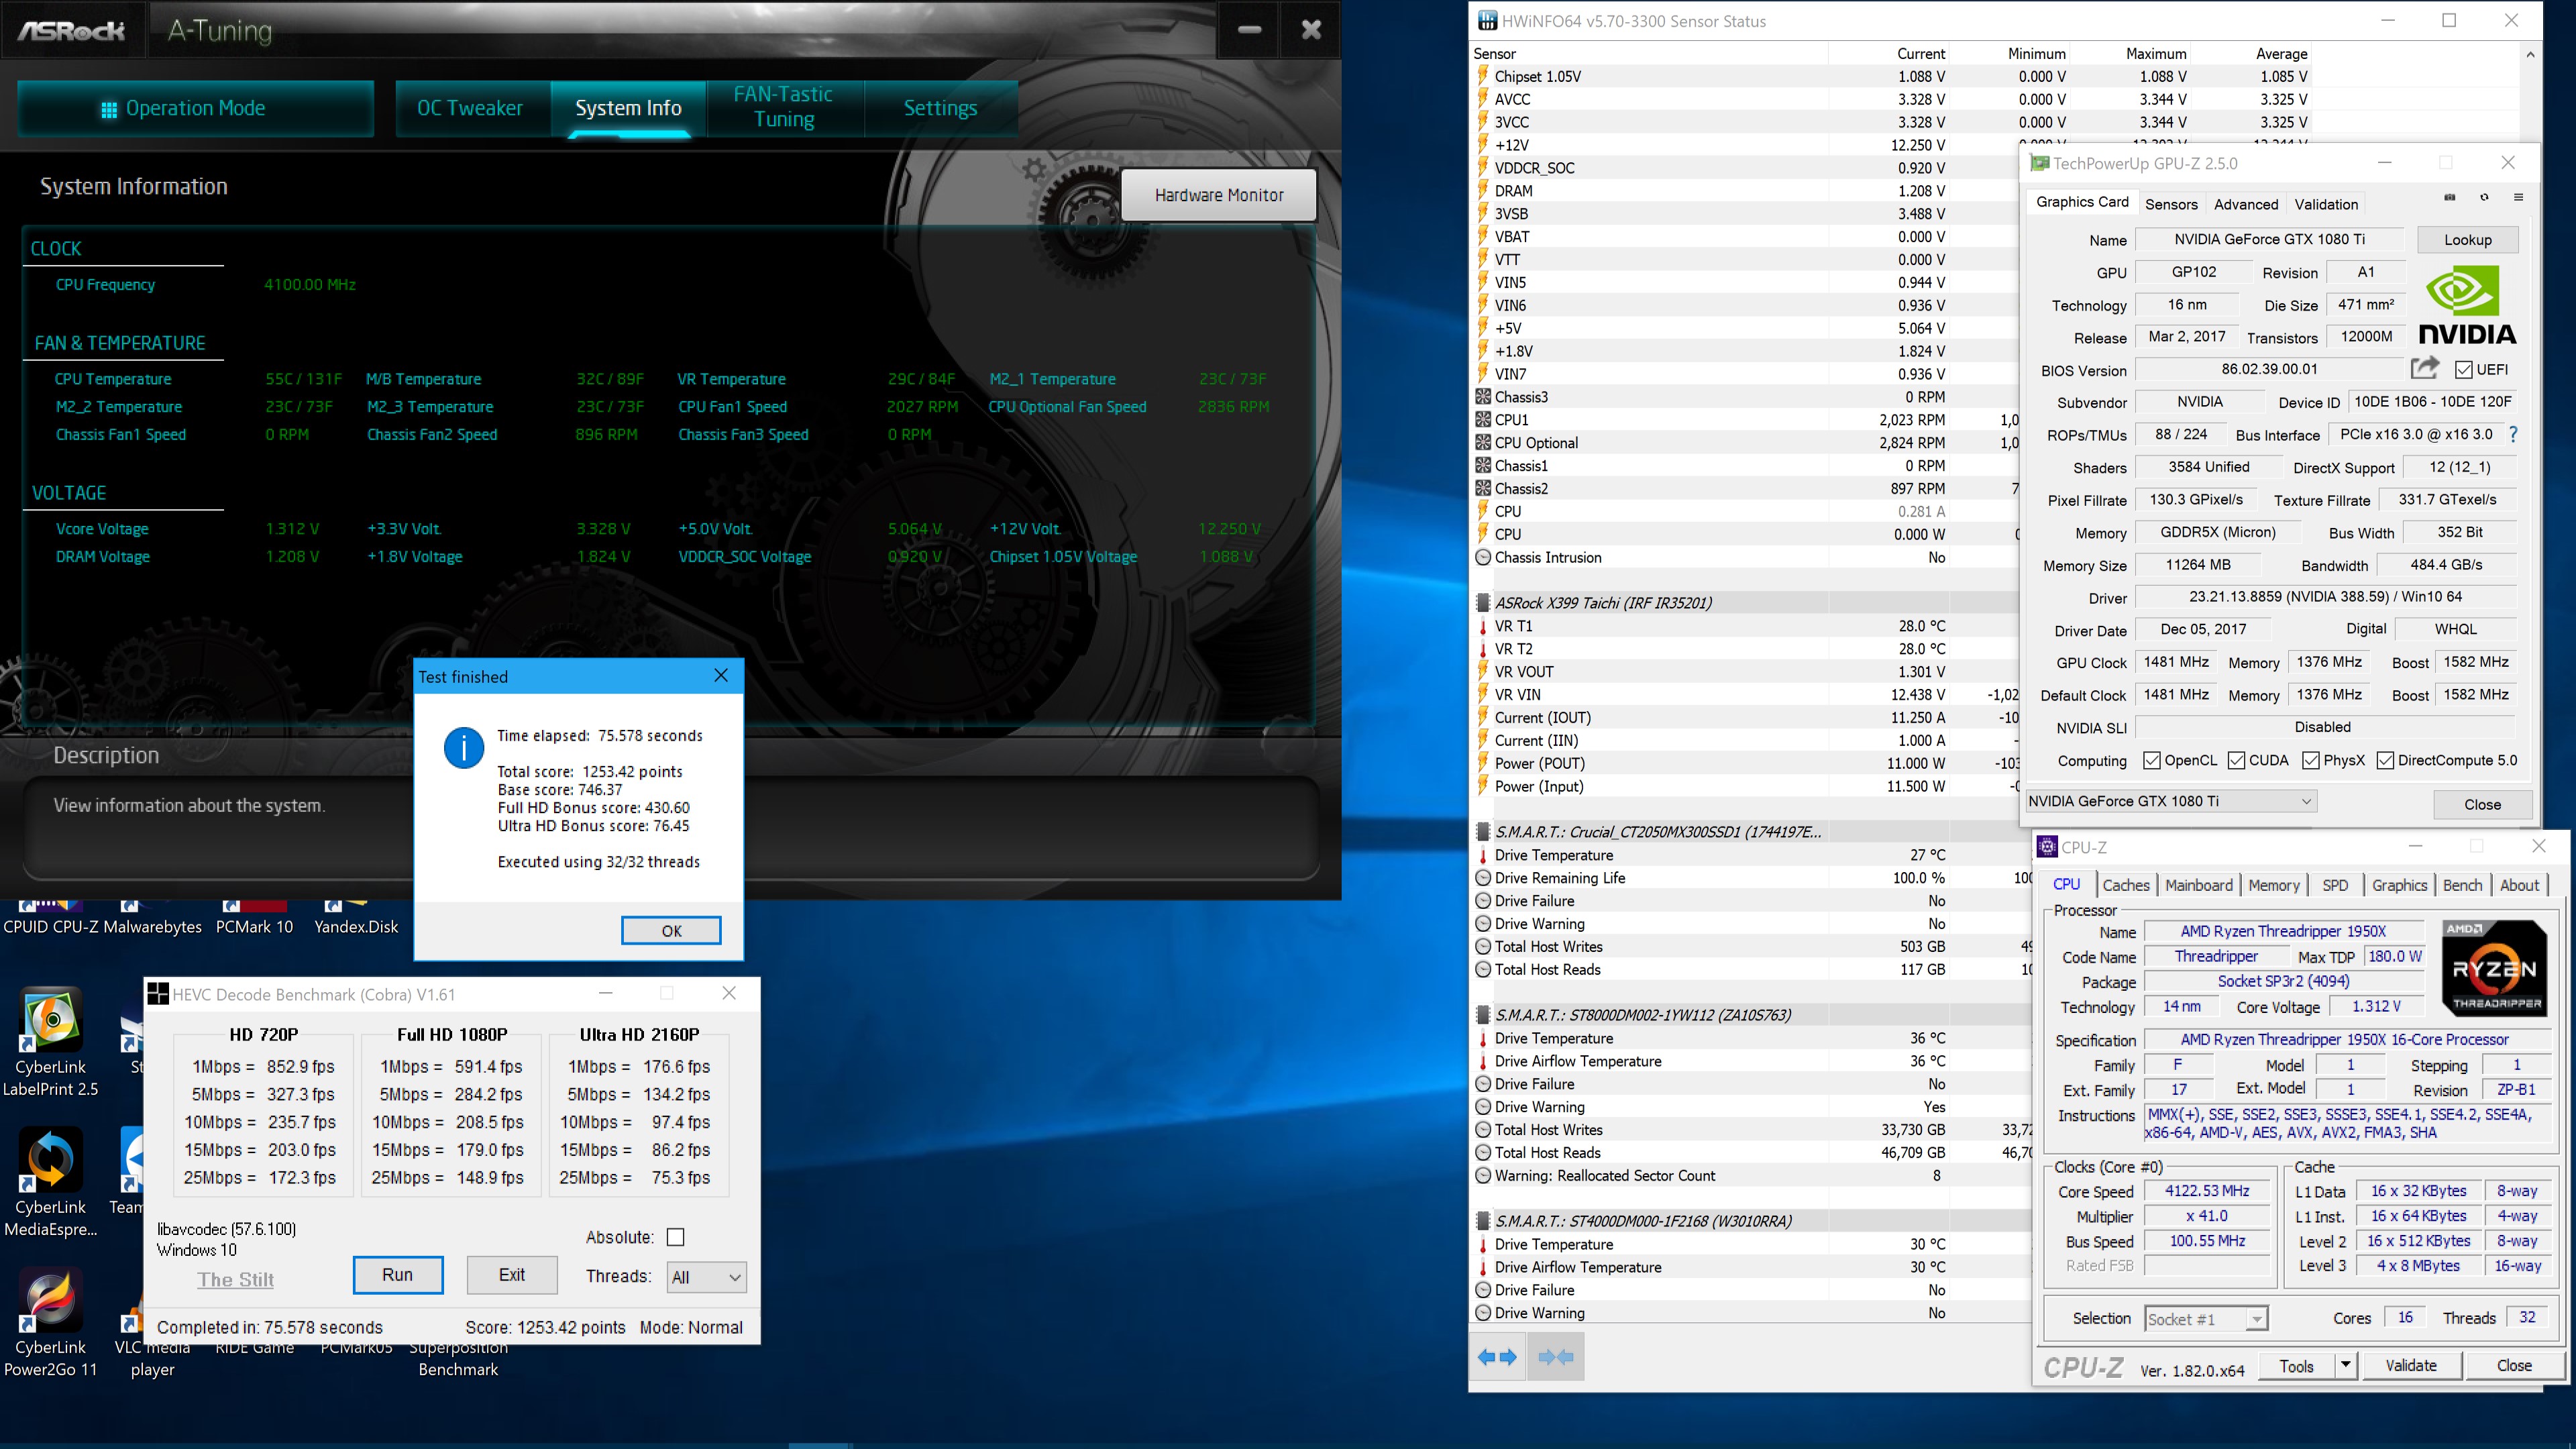The height and width of the screenshot is (1449, 2576).
Task: Collapse the Crucial_CT2050MX300SSD1 S.M.A.R.T. group
Action: tap(1484, 832)
